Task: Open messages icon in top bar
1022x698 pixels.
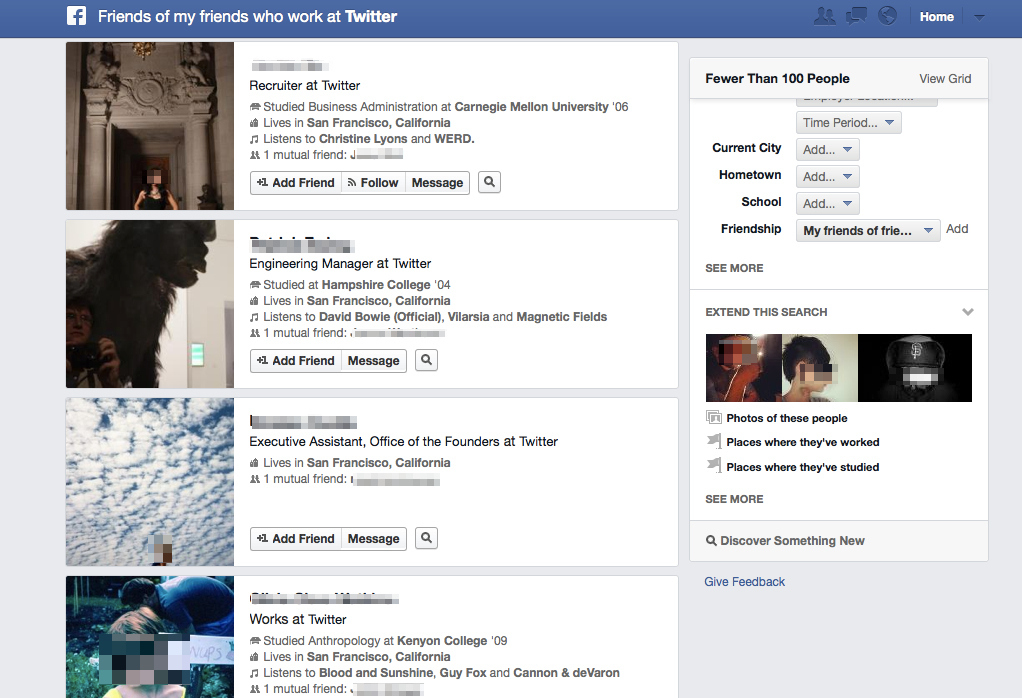Action: point(856,16)
